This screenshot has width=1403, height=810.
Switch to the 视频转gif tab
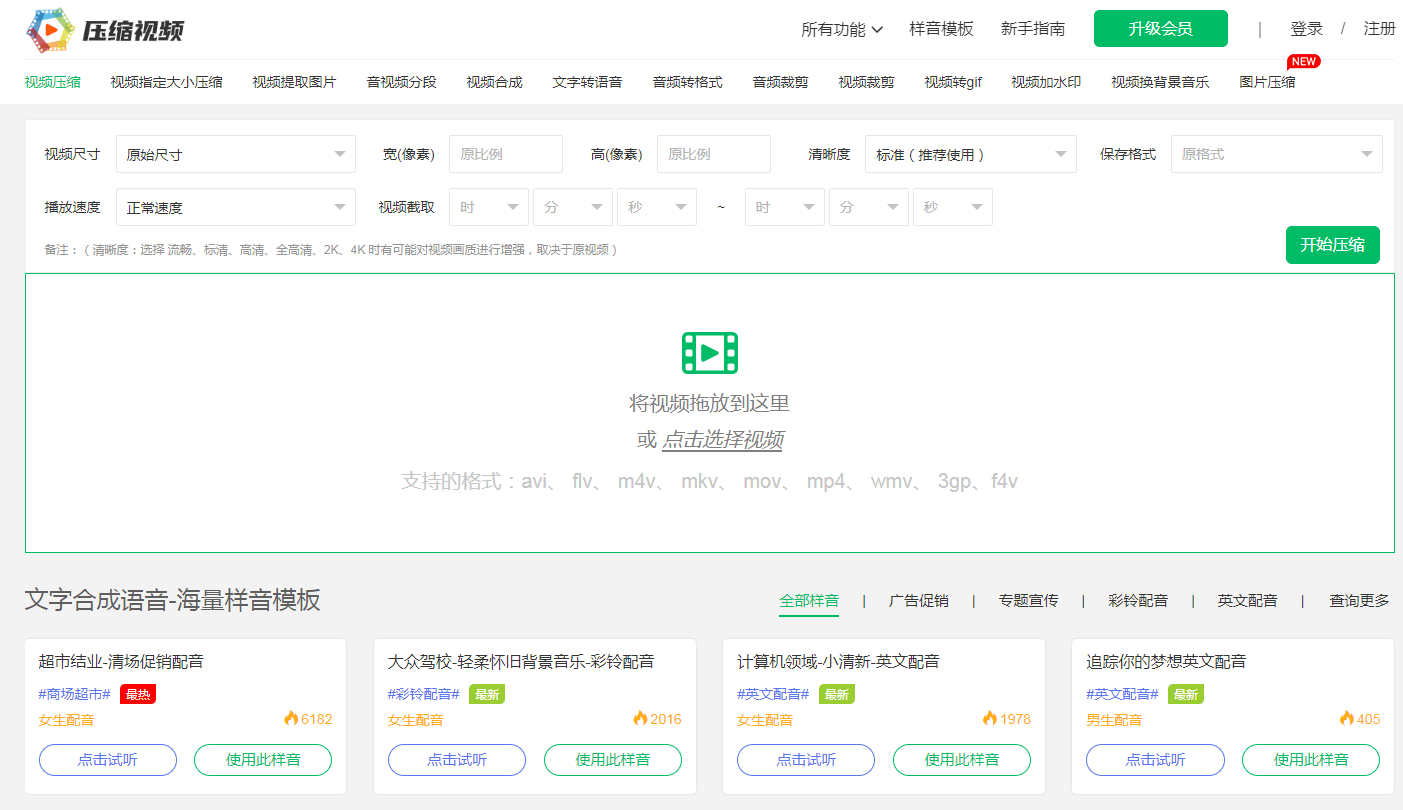[x=951, y=81]
